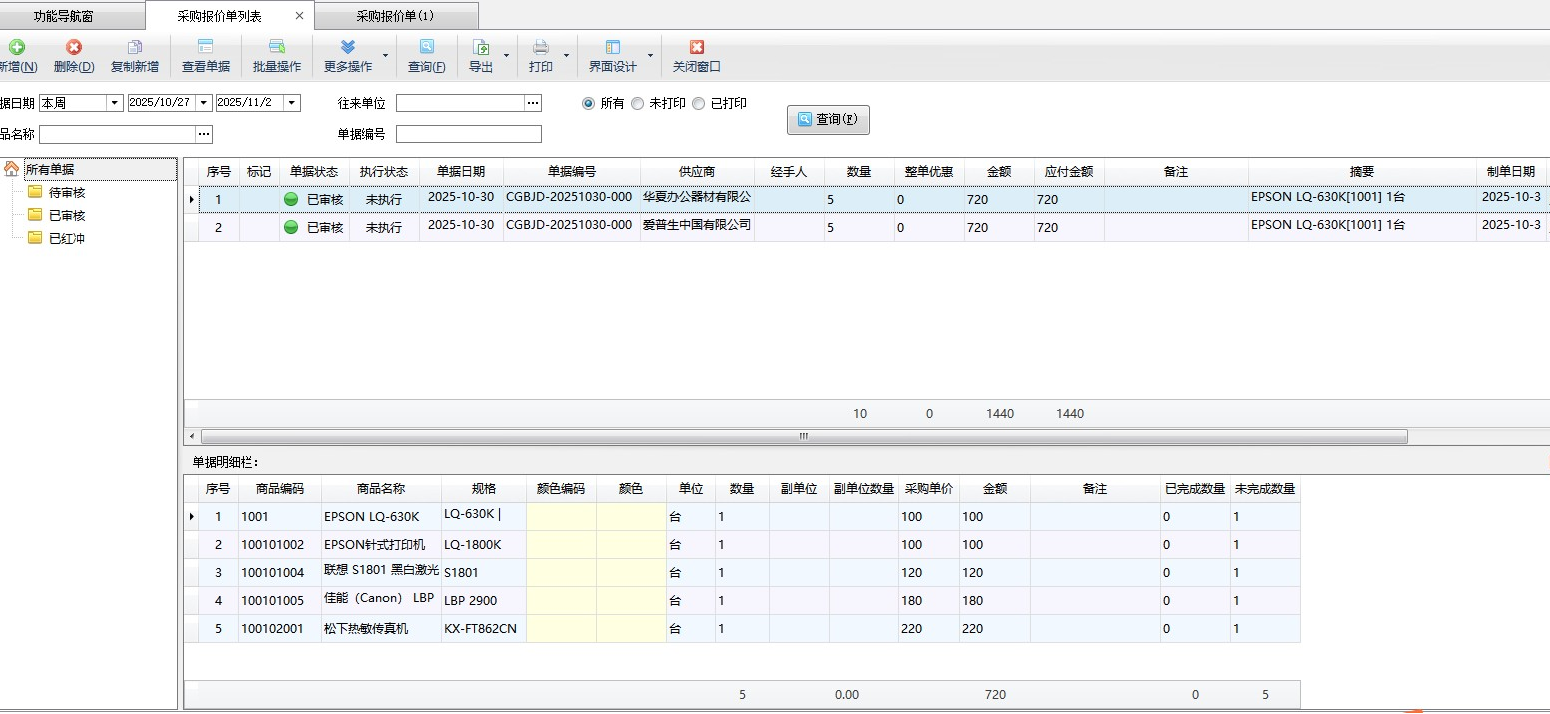Viewport: 1550px width, 714px height.
Task: Click the 批量操作 batch operation icon
Action: point(277,47)
